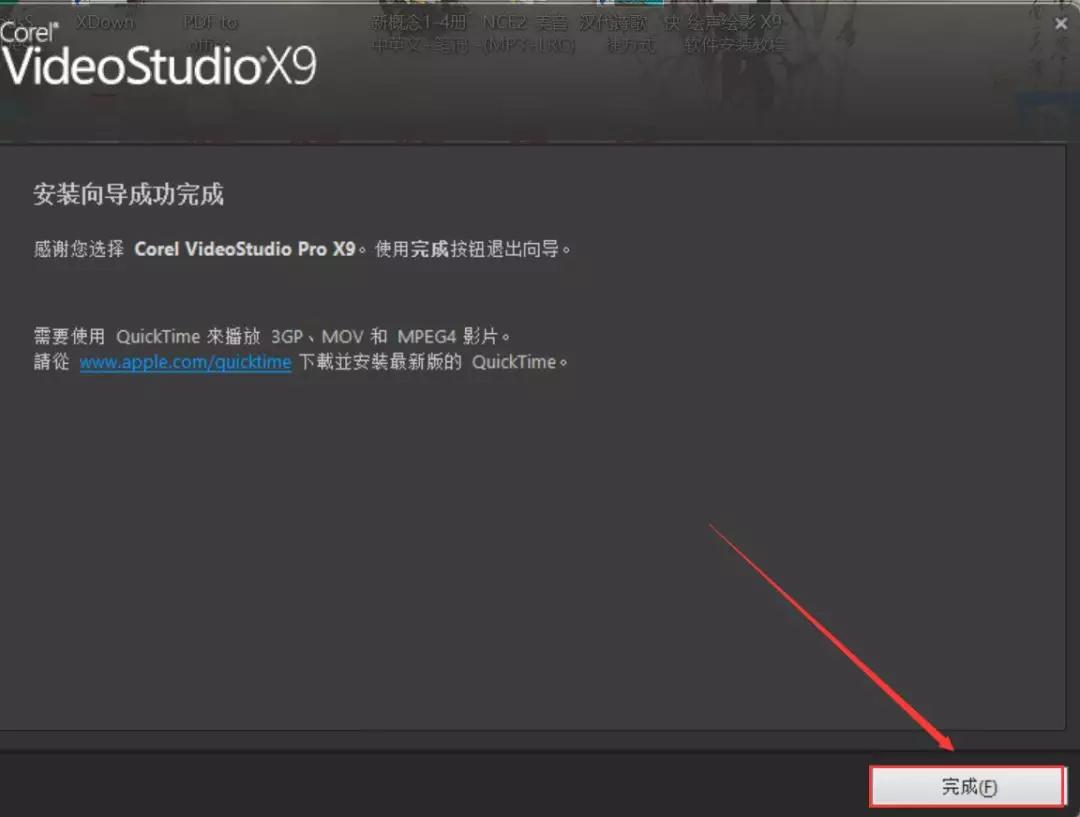The width and height of the screenshot is (1080, 817).
Task: Open the 绘声绘影 X9 软件安装教程 icon
Action: 733,32
